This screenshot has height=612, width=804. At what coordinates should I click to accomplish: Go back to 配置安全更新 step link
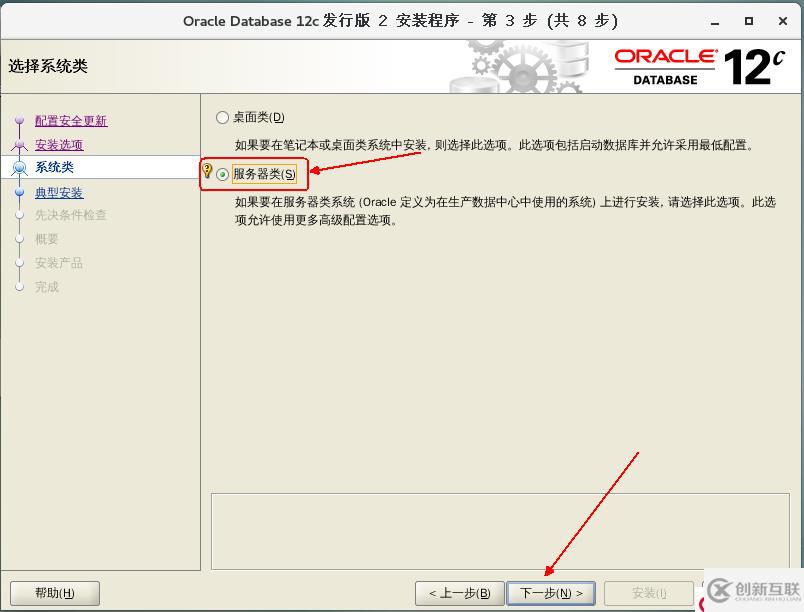[x=71, y=120]
